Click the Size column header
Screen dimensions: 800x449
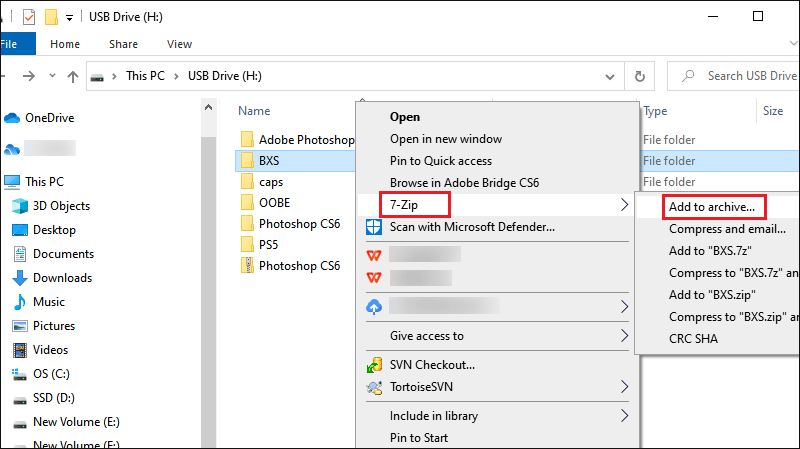tap(773, 111)
